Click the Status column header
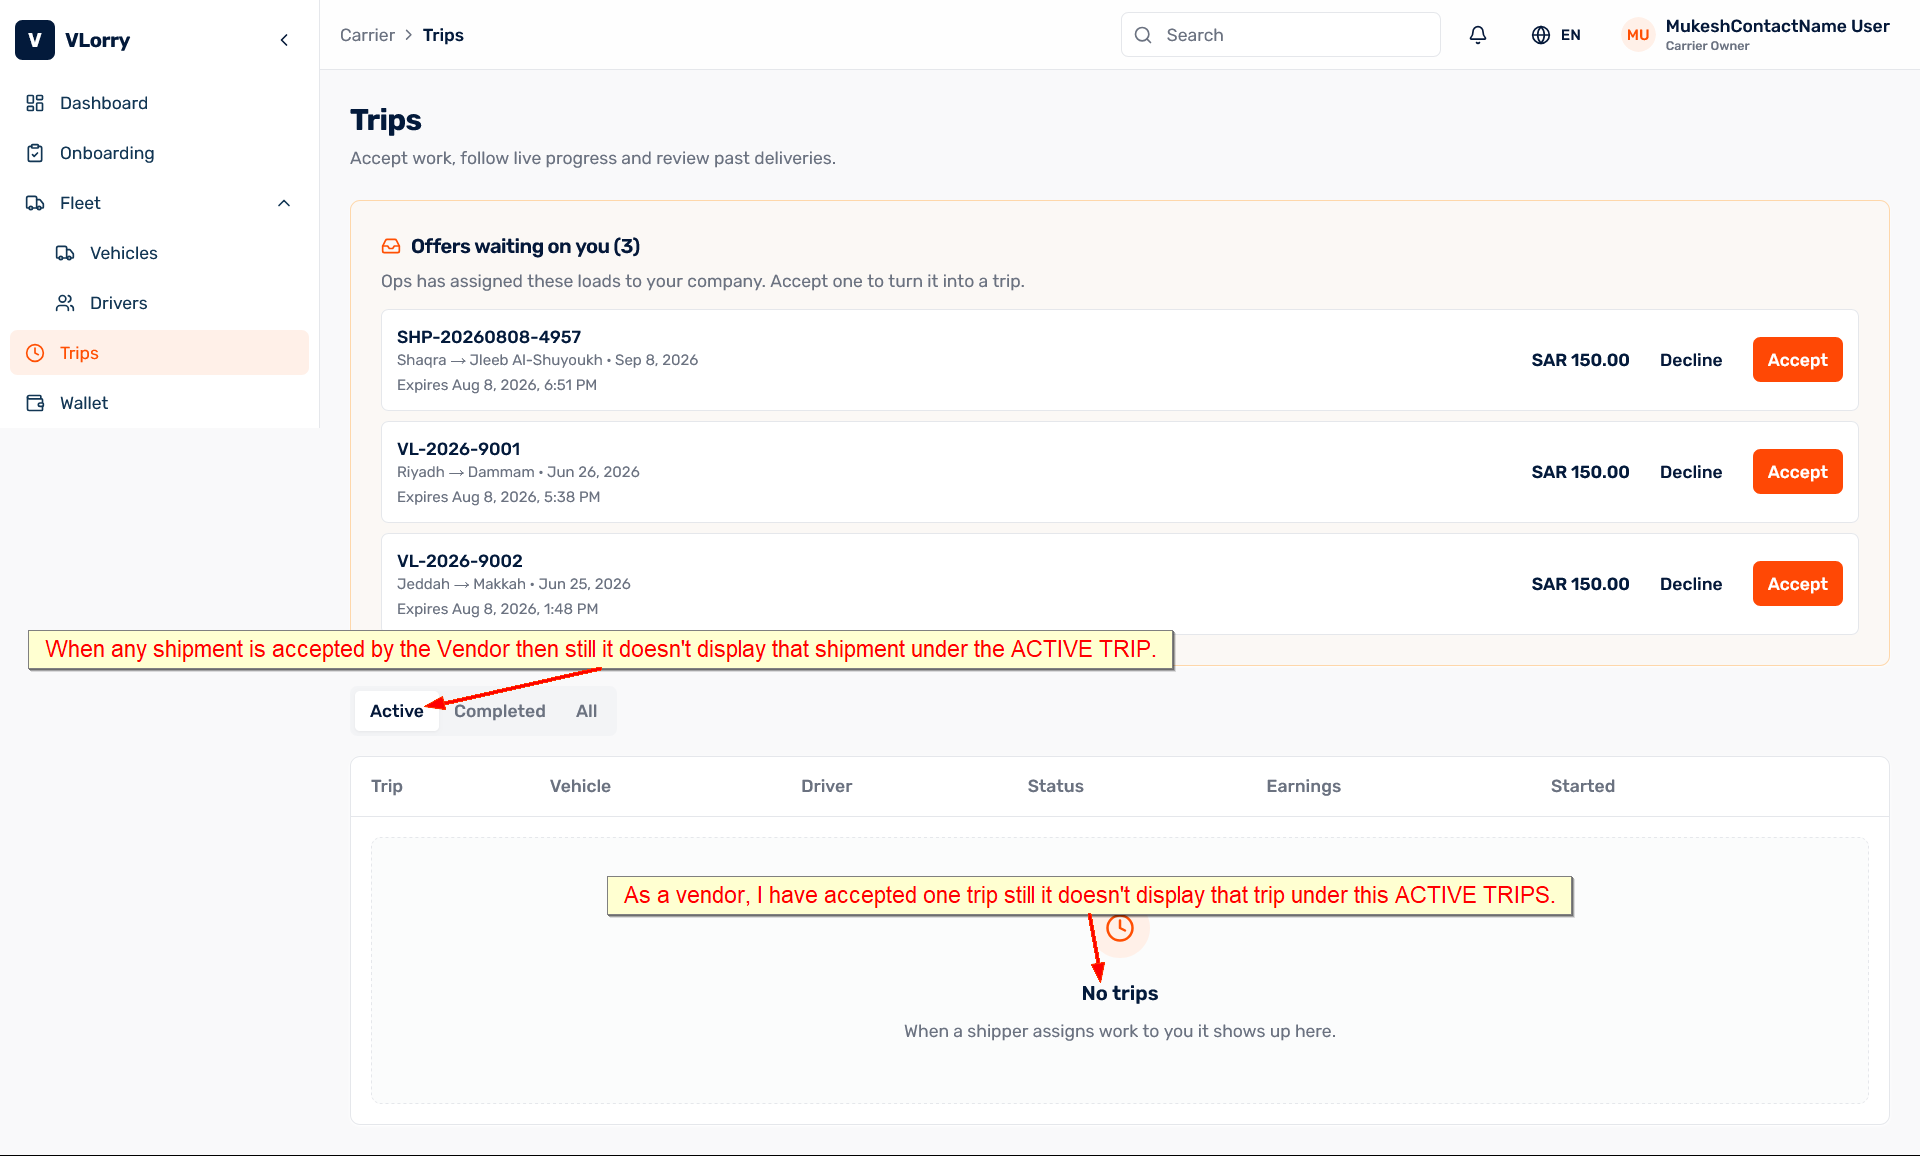 1055,786
